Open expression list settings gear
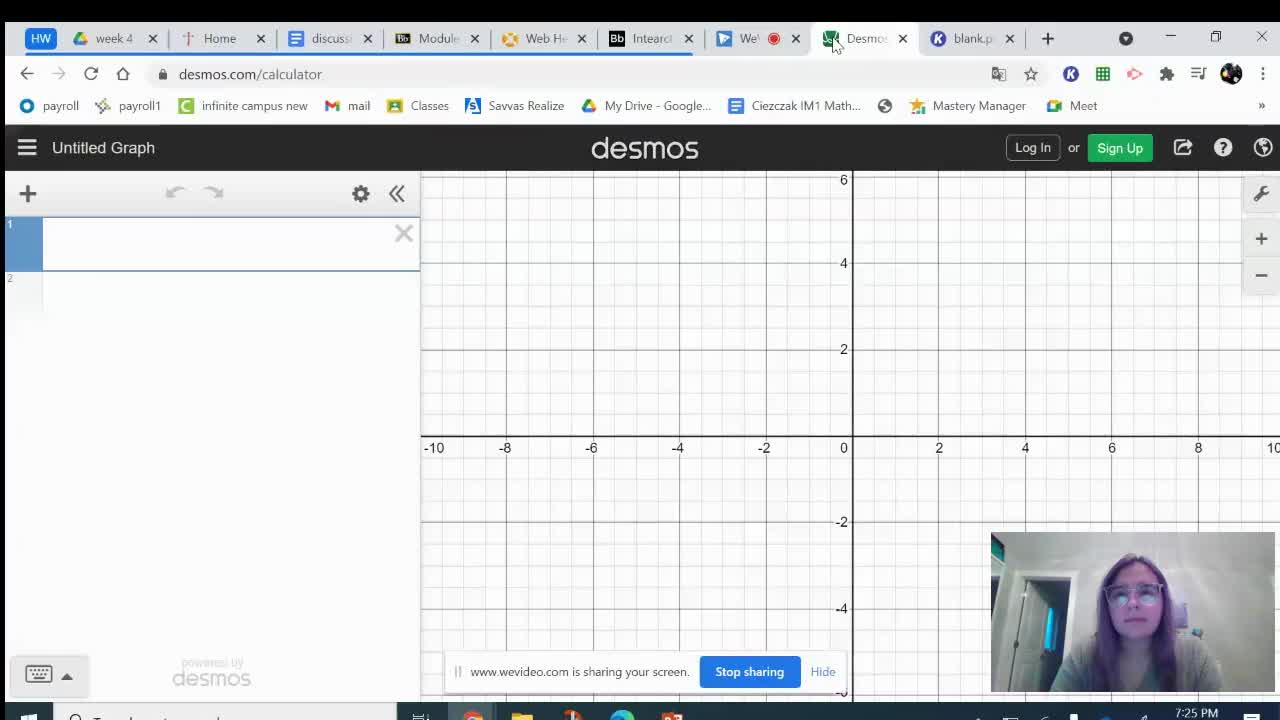This screenshot has height=720, width=1280. click(361, 194)
